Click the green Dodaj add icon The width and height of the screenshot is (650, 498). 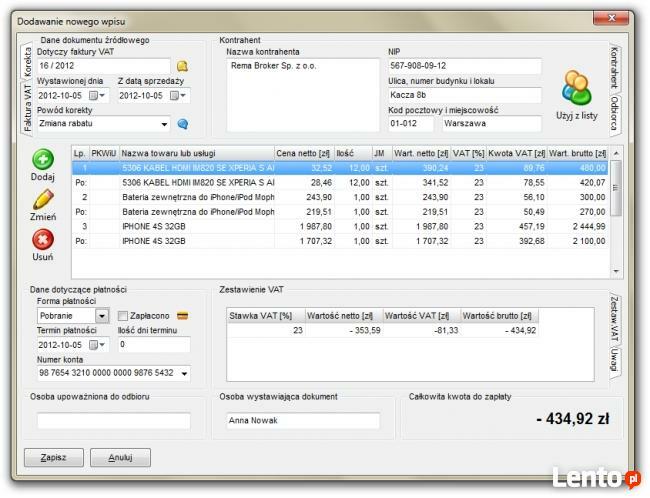click(x=43, y=160)
